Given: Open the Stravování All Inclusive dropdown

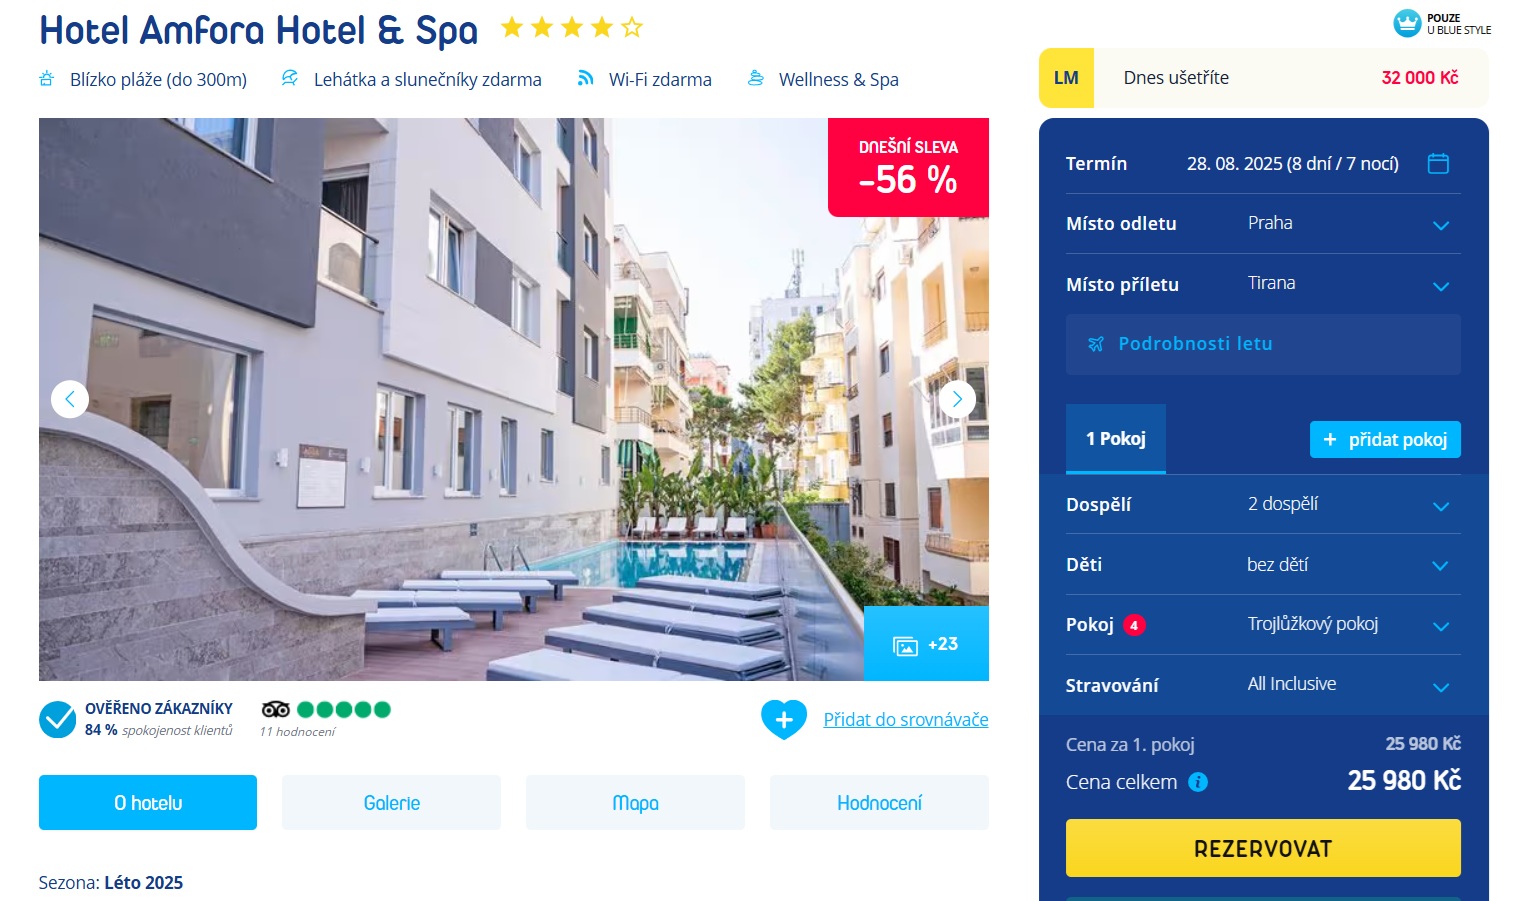Looking at the screenshot, I should click(1263, 685).
